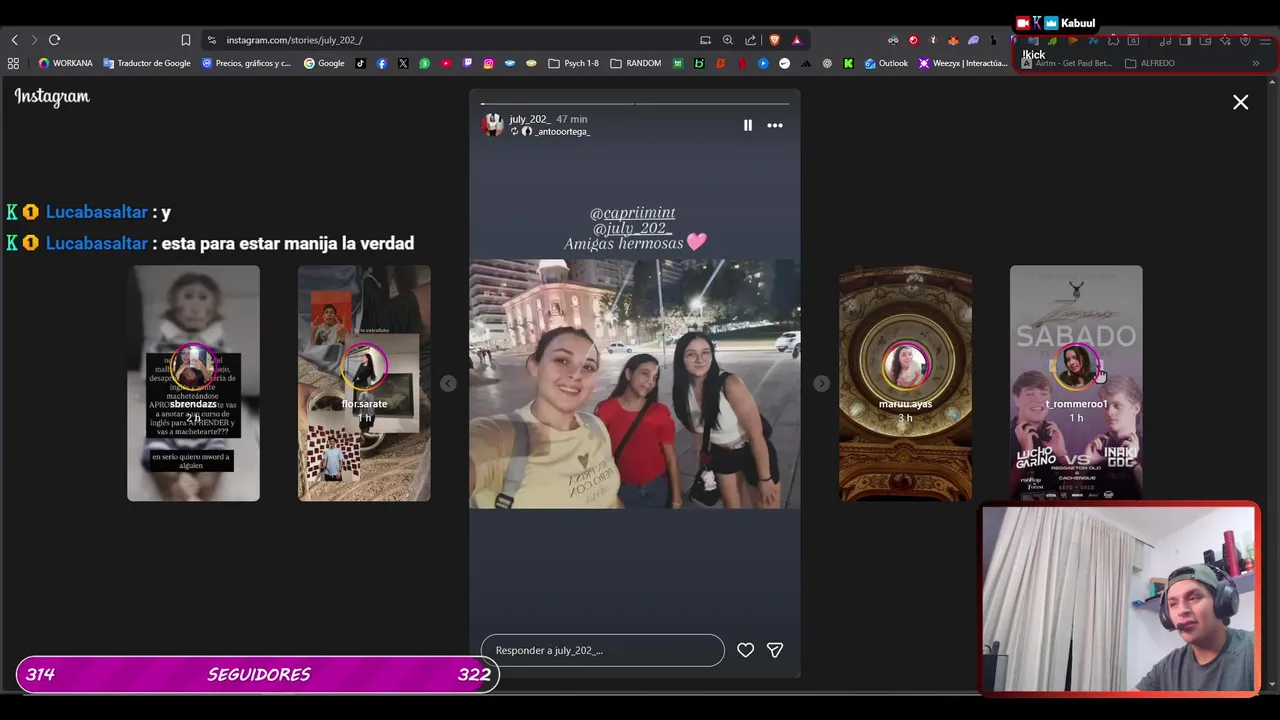Click the reply to july_202_ field
The image size is (1280, 720).
coord(602,650)
